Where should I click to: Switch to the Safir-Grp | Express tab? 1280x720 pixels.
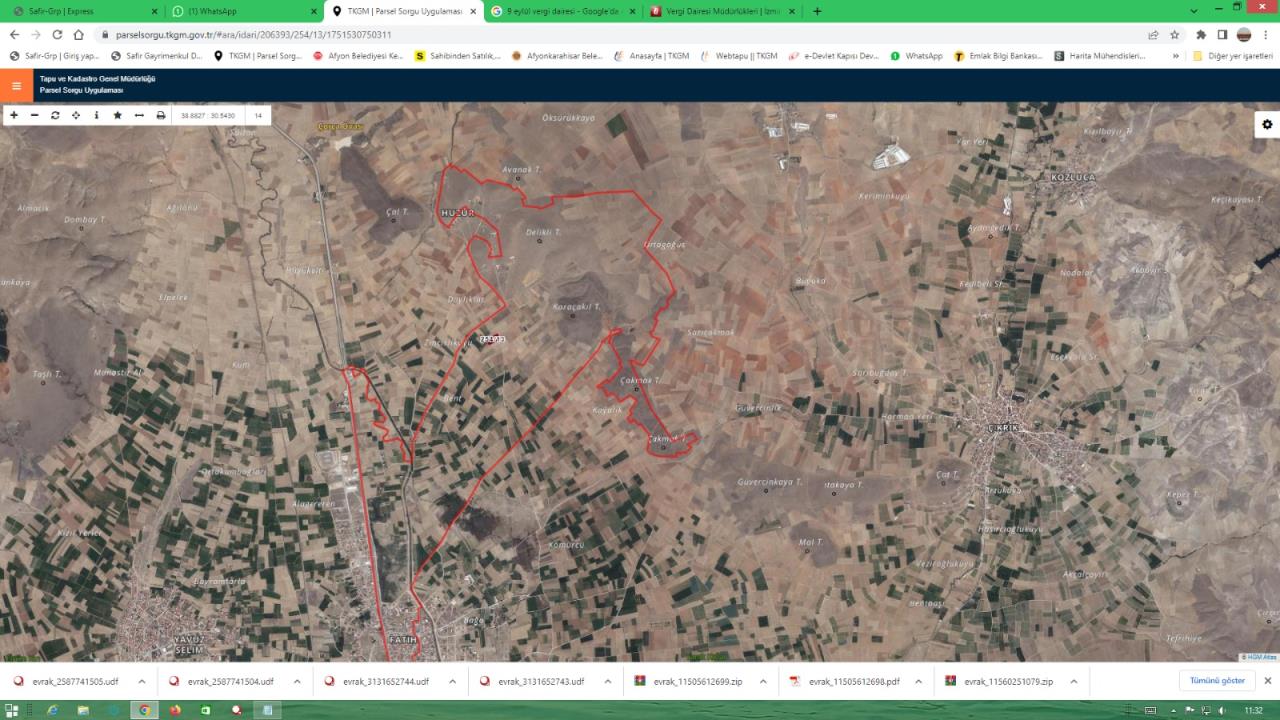coord(83,11)
